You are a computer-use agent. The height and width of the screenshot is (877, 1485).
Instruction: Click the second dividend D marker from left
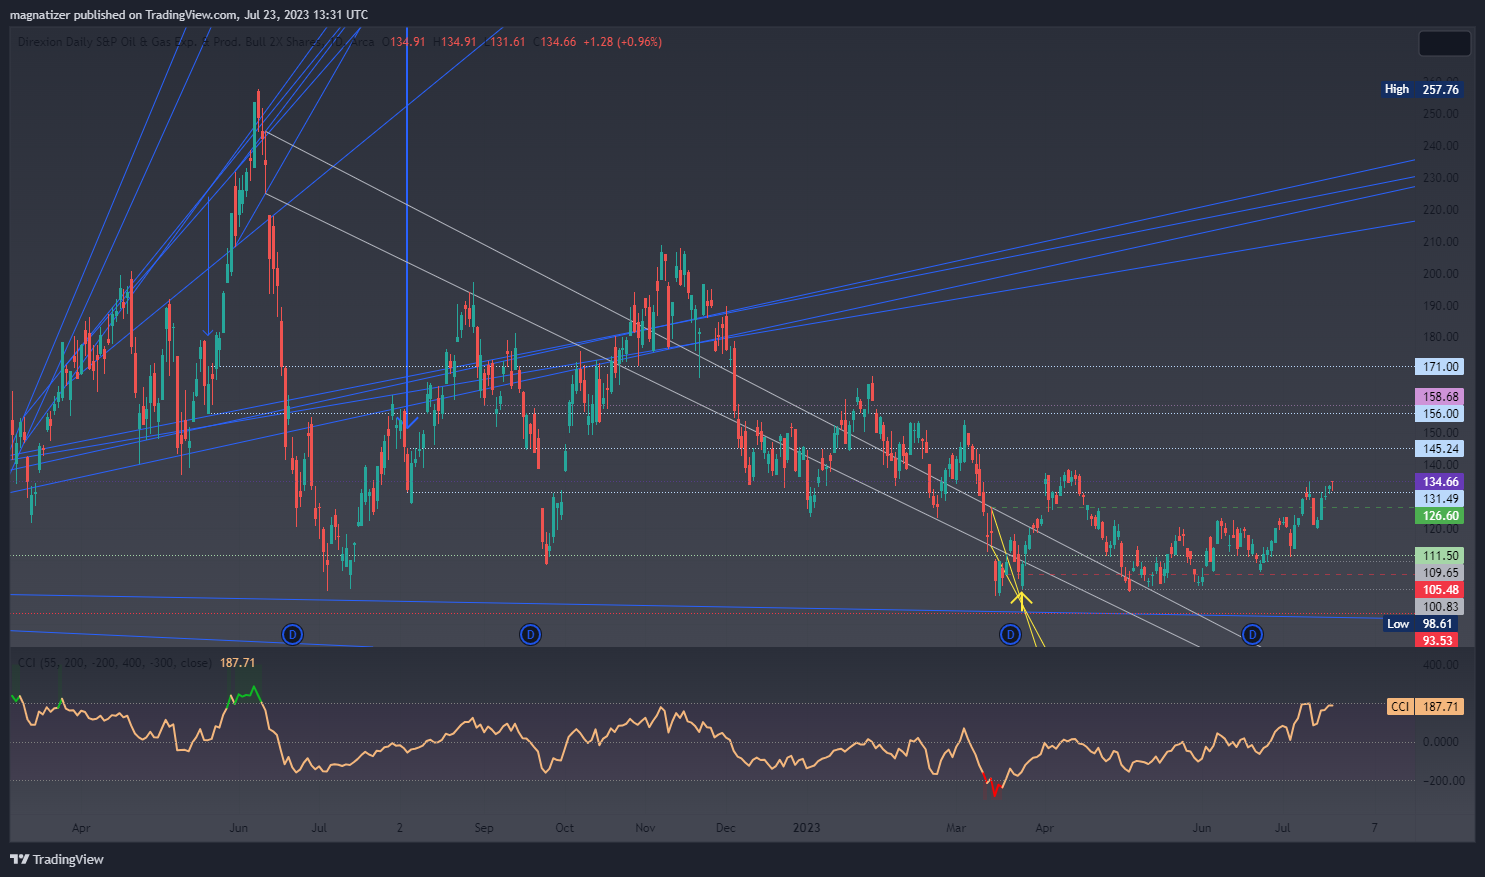click(531, 634)
